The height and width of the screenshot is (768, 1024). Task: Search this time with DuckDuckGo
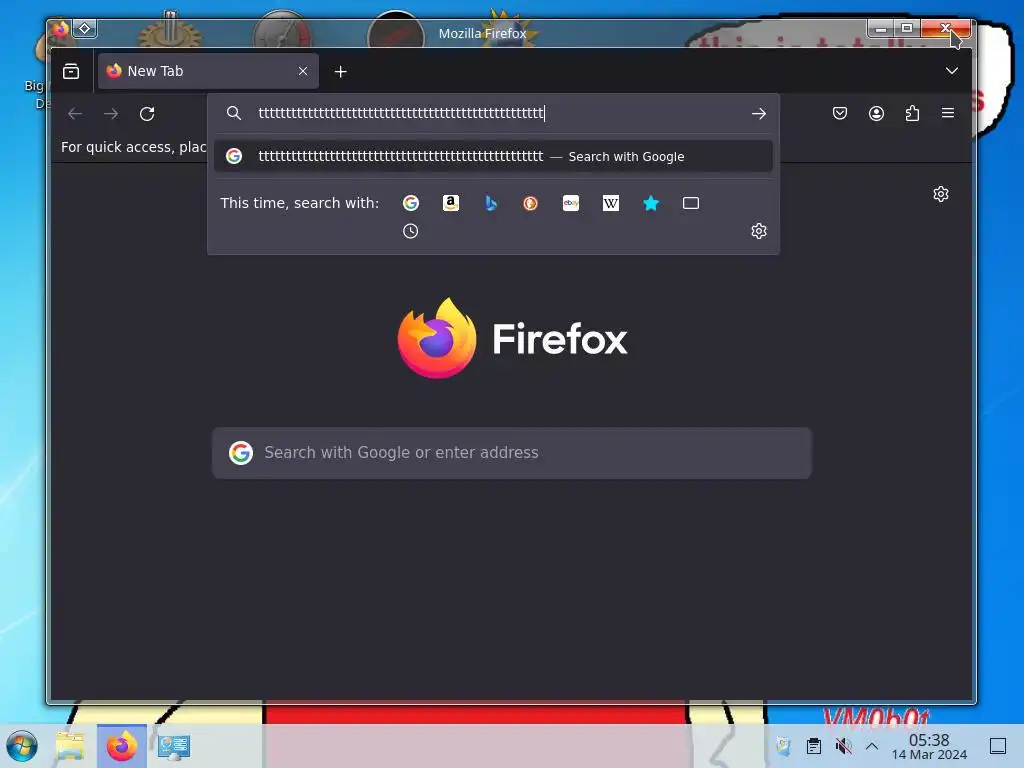(530, 203)
